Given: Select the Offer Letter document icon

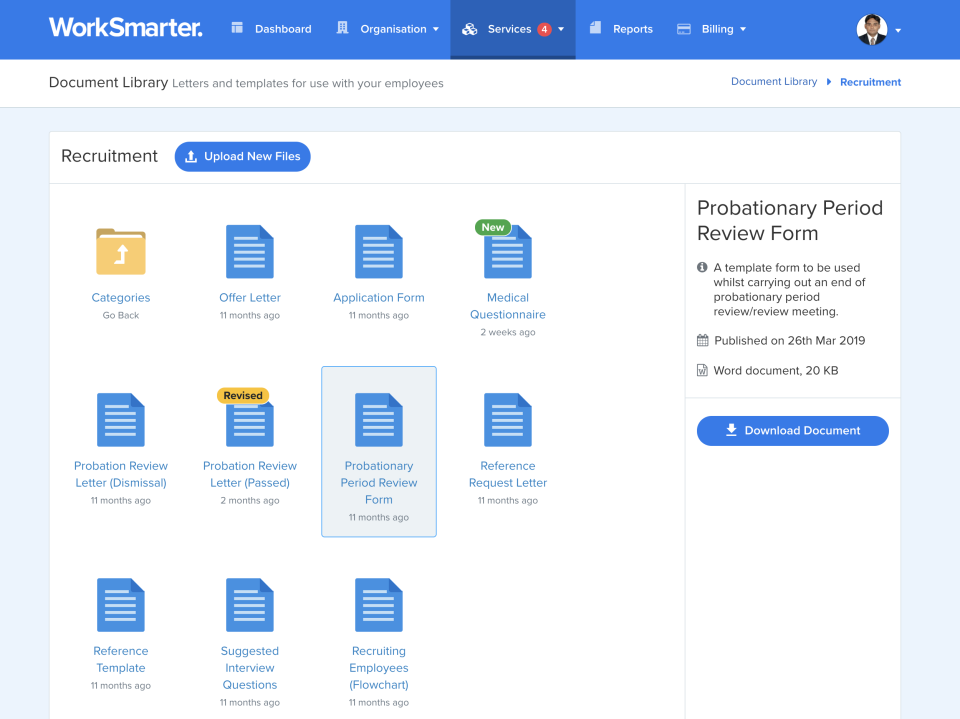Looking at the screenshot, I should (249, 251).
